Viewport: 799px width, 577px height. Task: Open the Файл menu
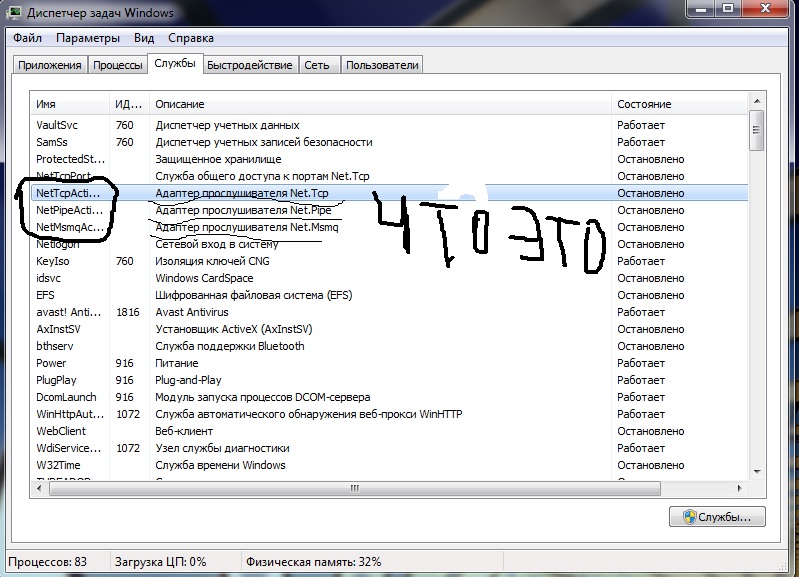(x=28, y=38)
